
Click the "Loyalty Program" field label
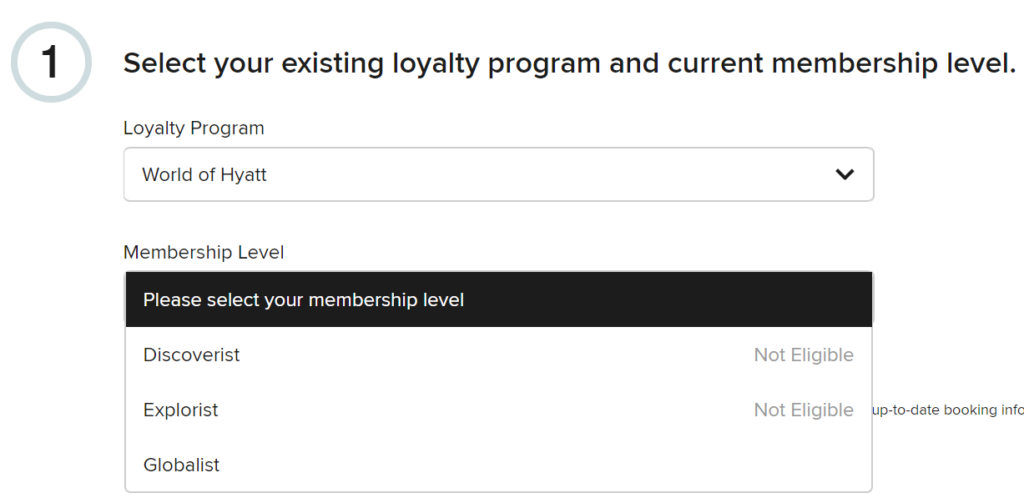click(x=194, y=128)
